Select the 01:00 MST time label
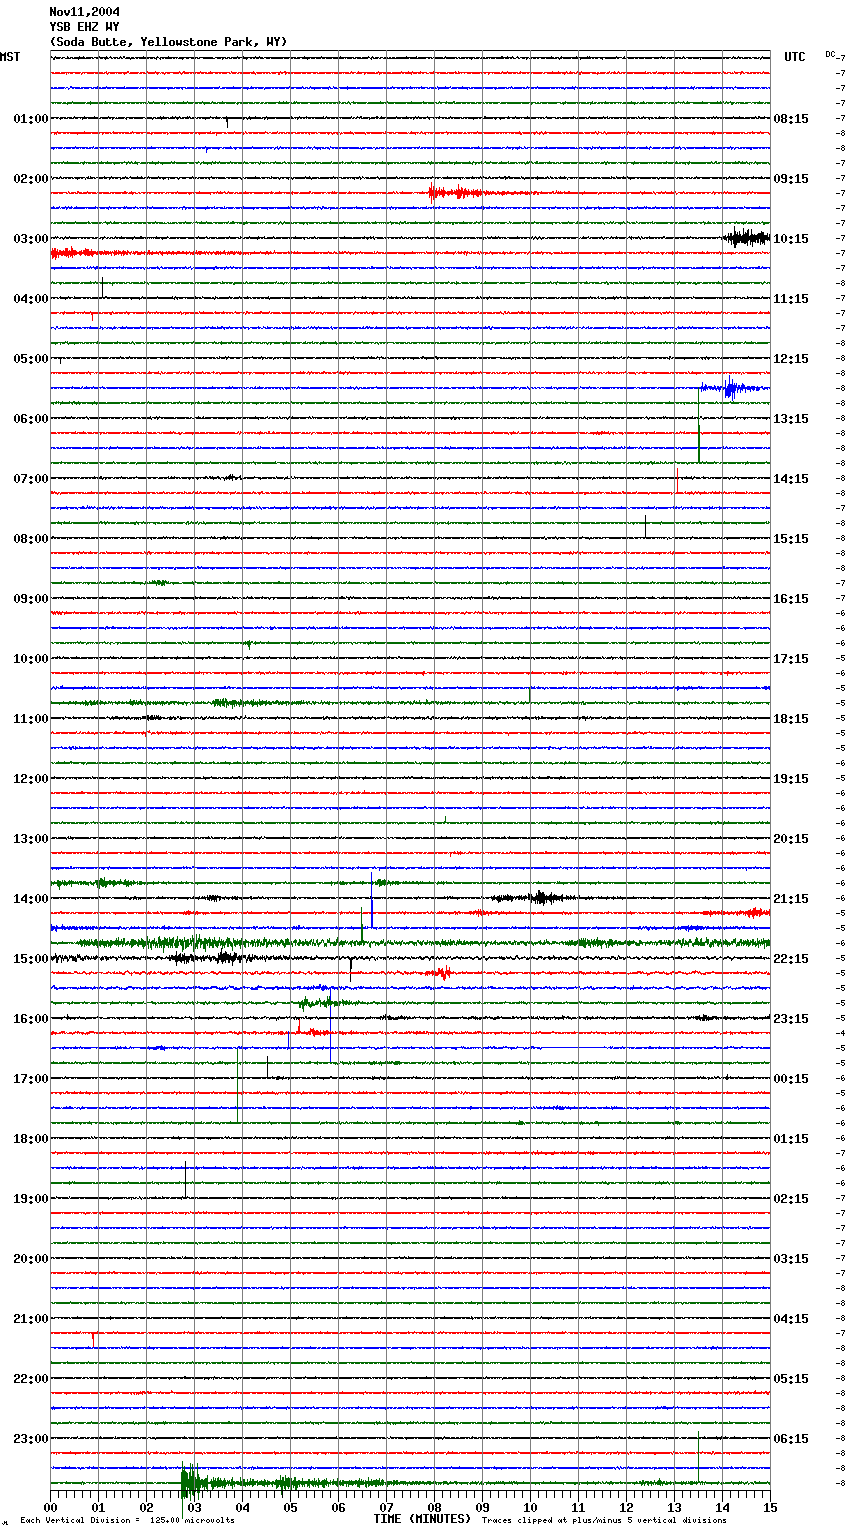Viewport: 850px width, 1534px height. click(x=31, y=119)
